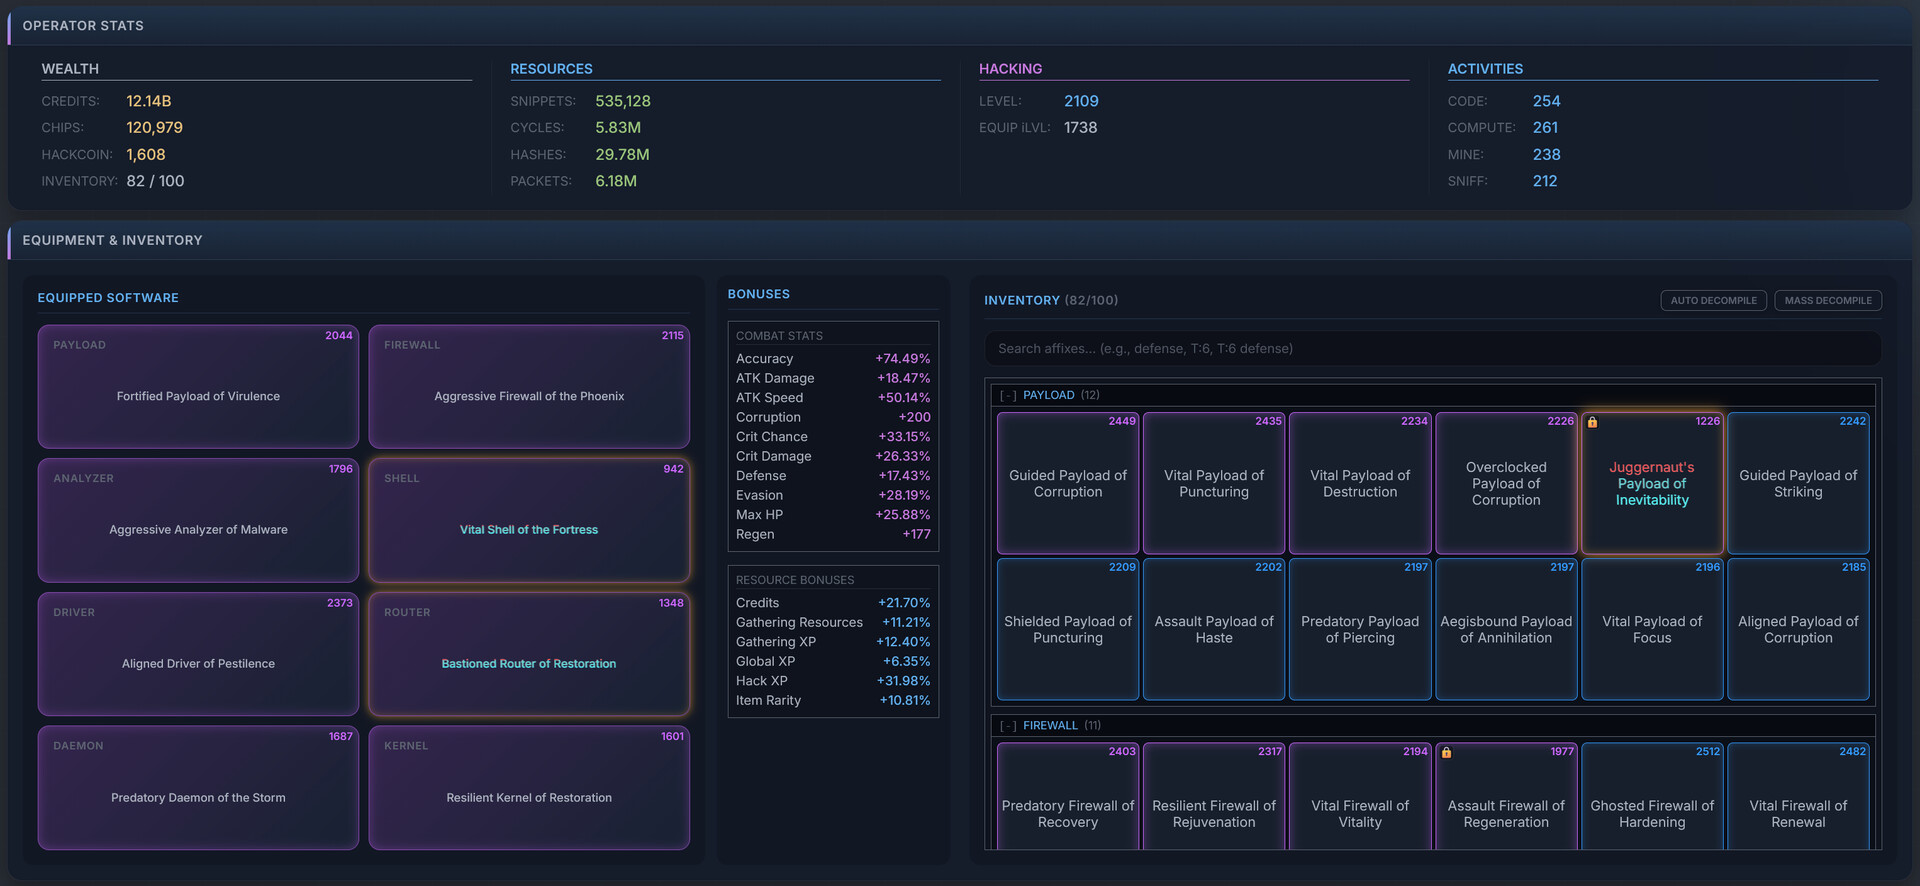Click Aligned Driver of Pestilence slot
This screenshot has width=1920, height=886.
pyautogui.click(x=198, y=654)
